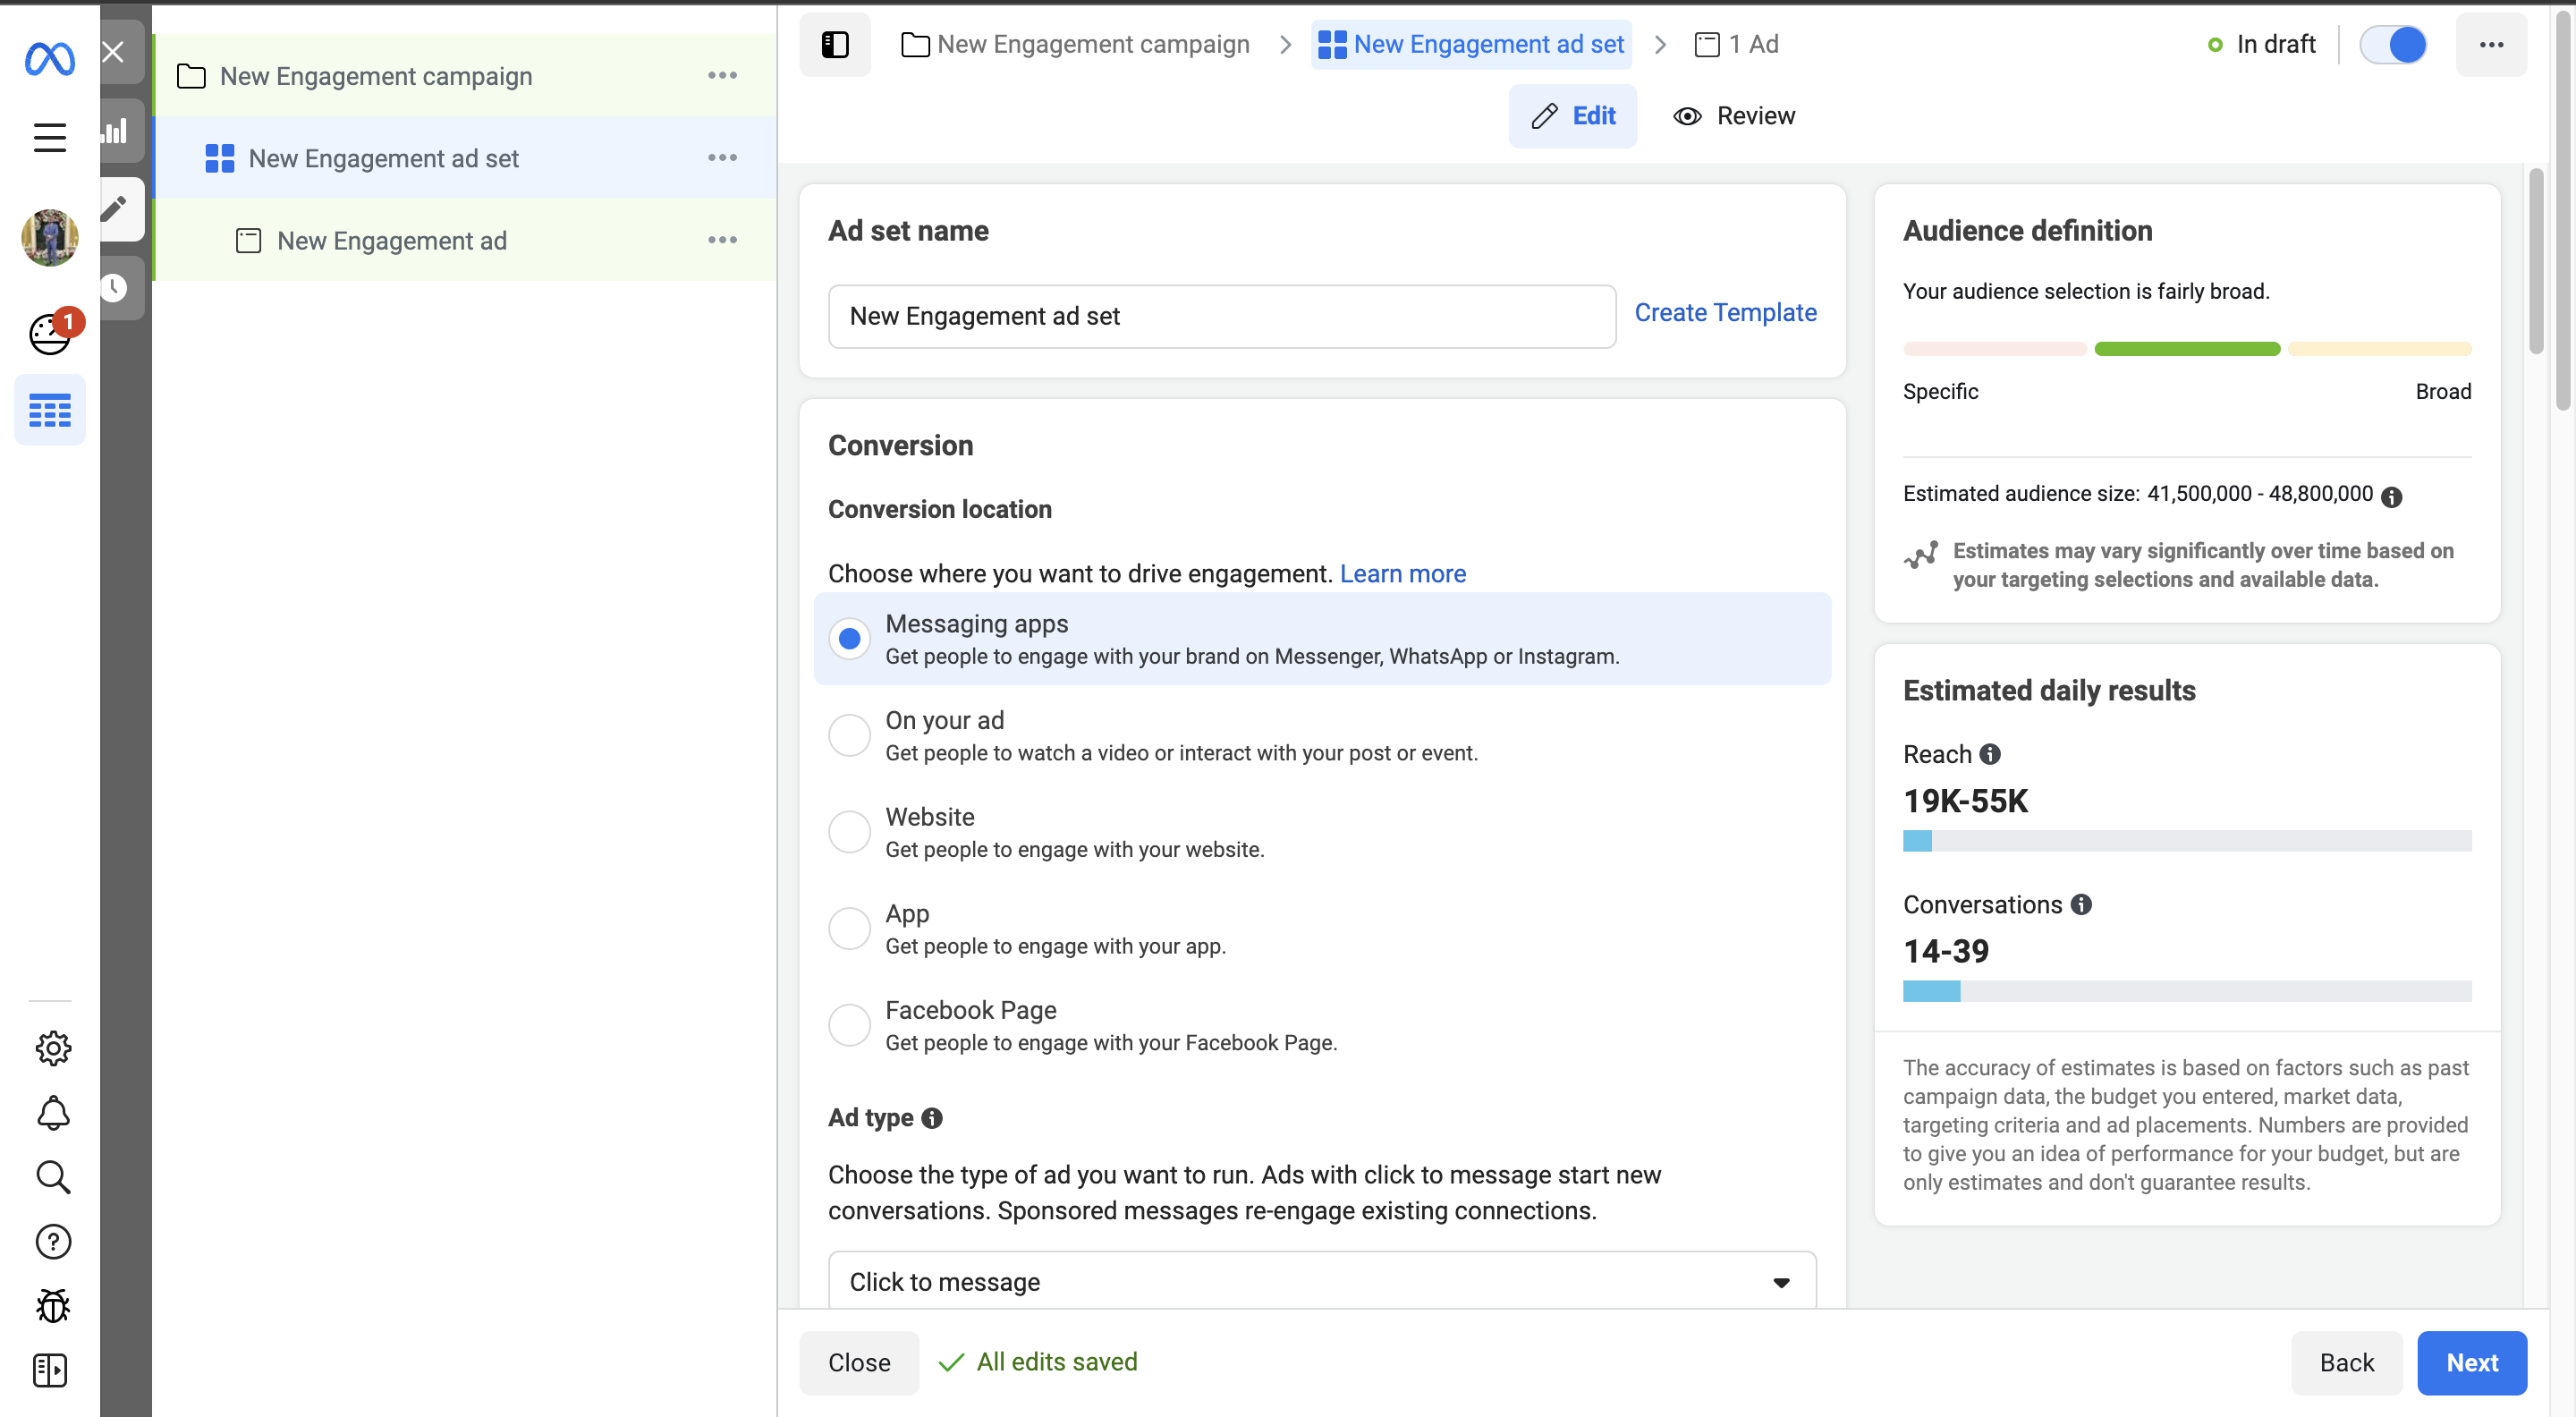
Task: Click the search magnifier icon
Action: pyautogui.click(x=52, y=1177)
